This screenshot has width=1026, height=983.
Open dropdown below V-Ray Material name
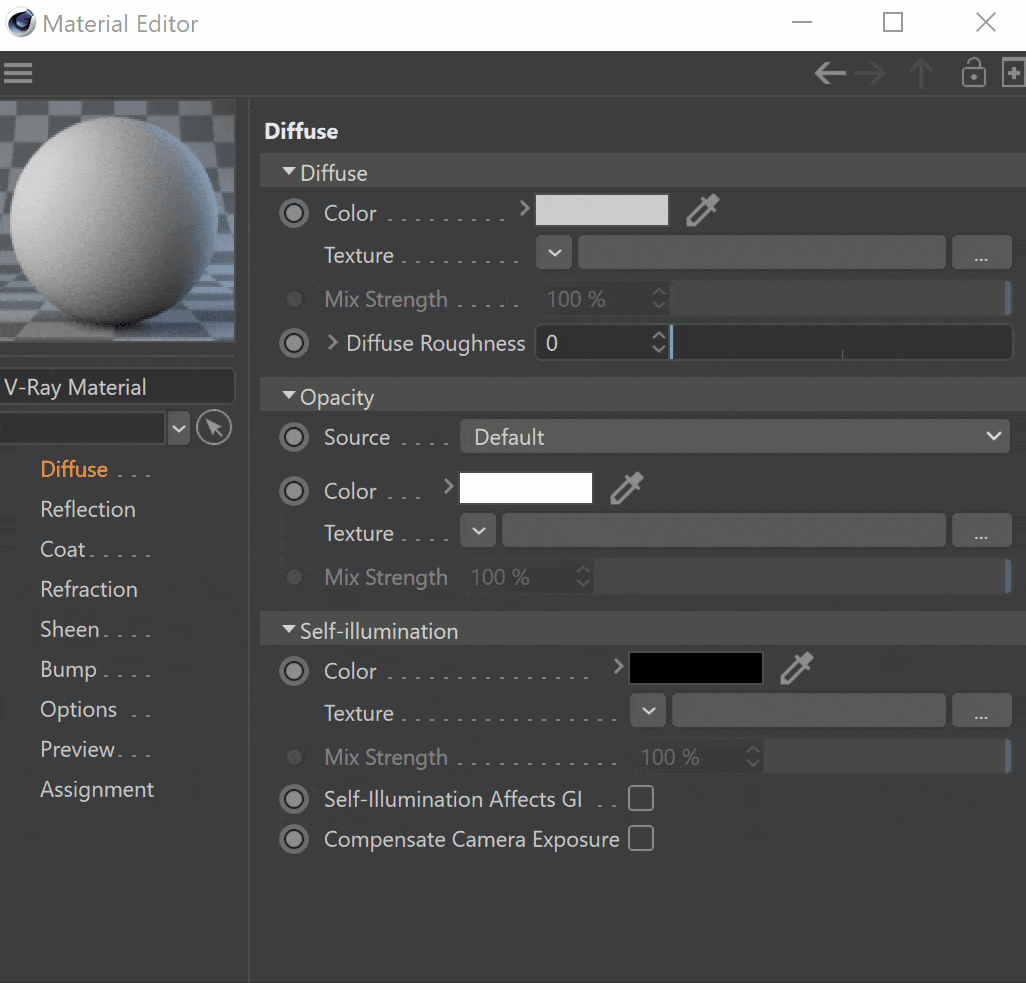[x=179, y=429]
